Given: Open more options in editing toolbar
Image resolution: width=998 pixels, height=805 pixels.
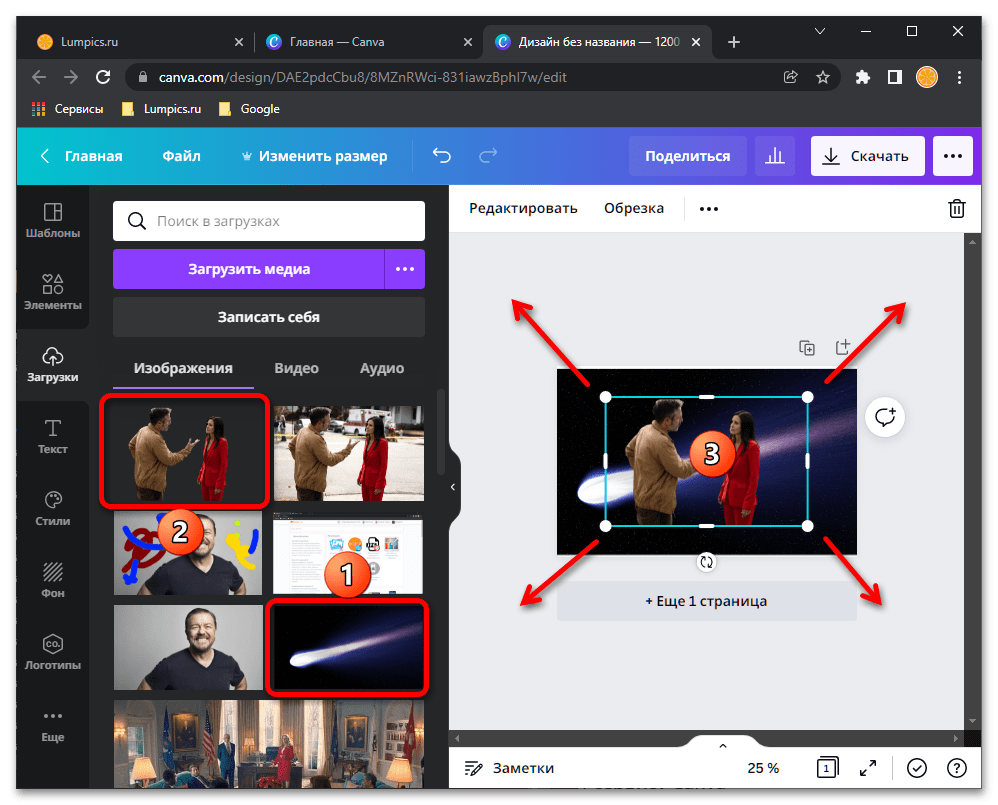Looking at the screenshot, I should click(709, 208).
